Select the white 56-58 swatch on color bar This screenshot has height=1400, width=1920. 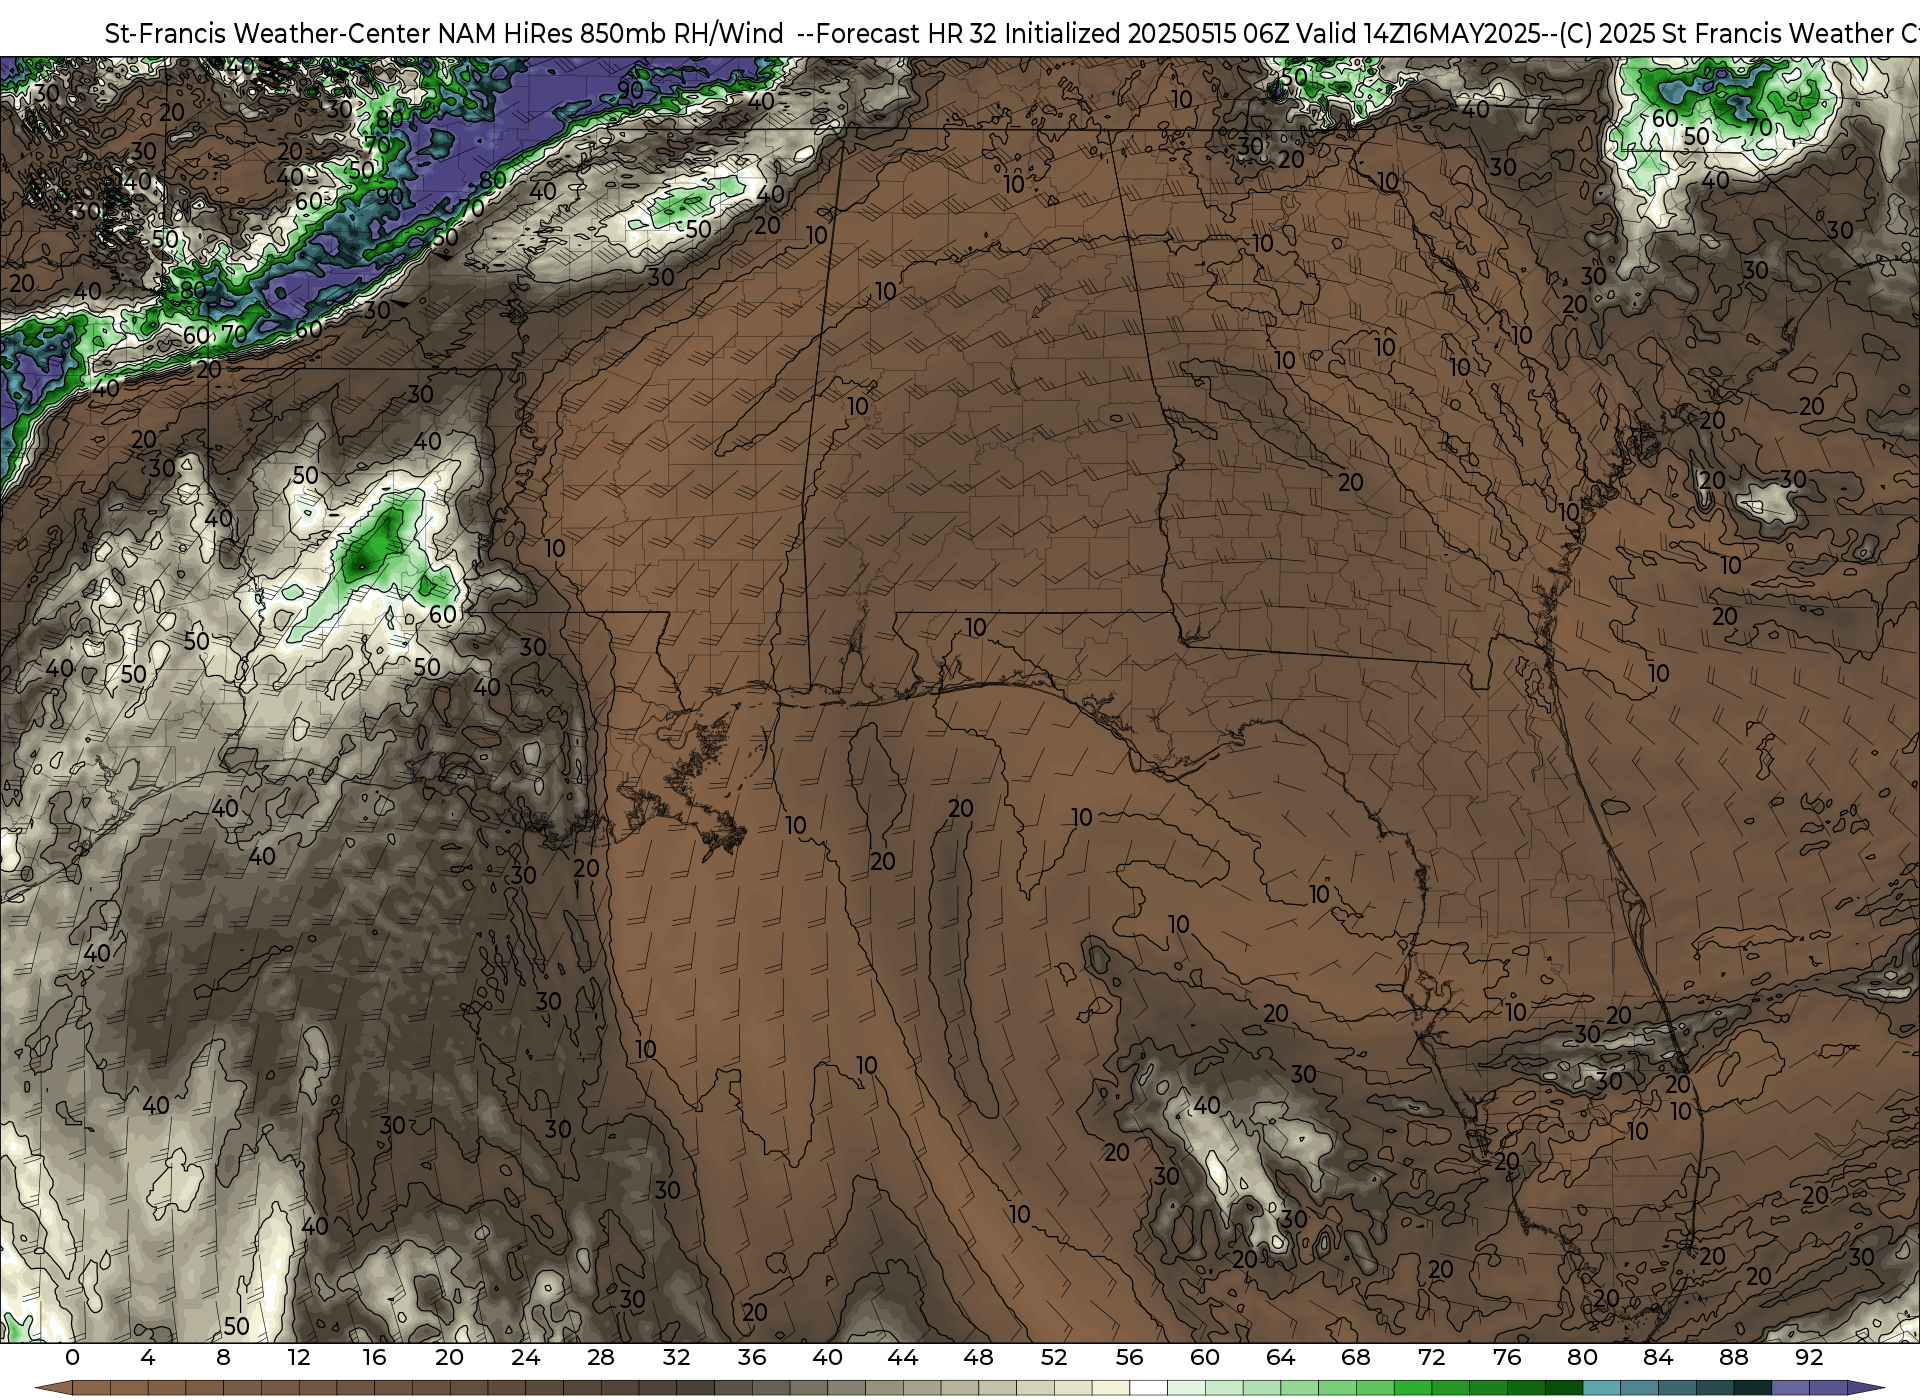click(x=1148, y=1388)
